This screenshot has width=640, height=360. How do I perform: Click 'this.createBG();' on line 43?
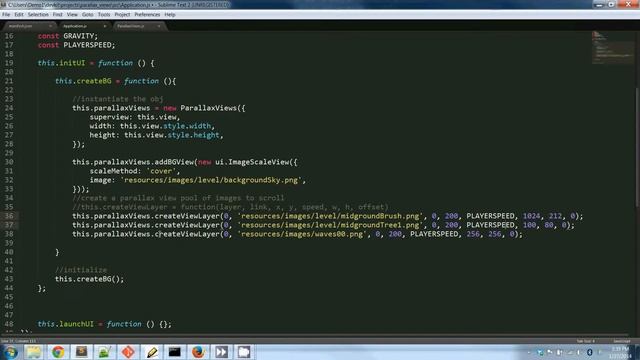click(89, 279)
